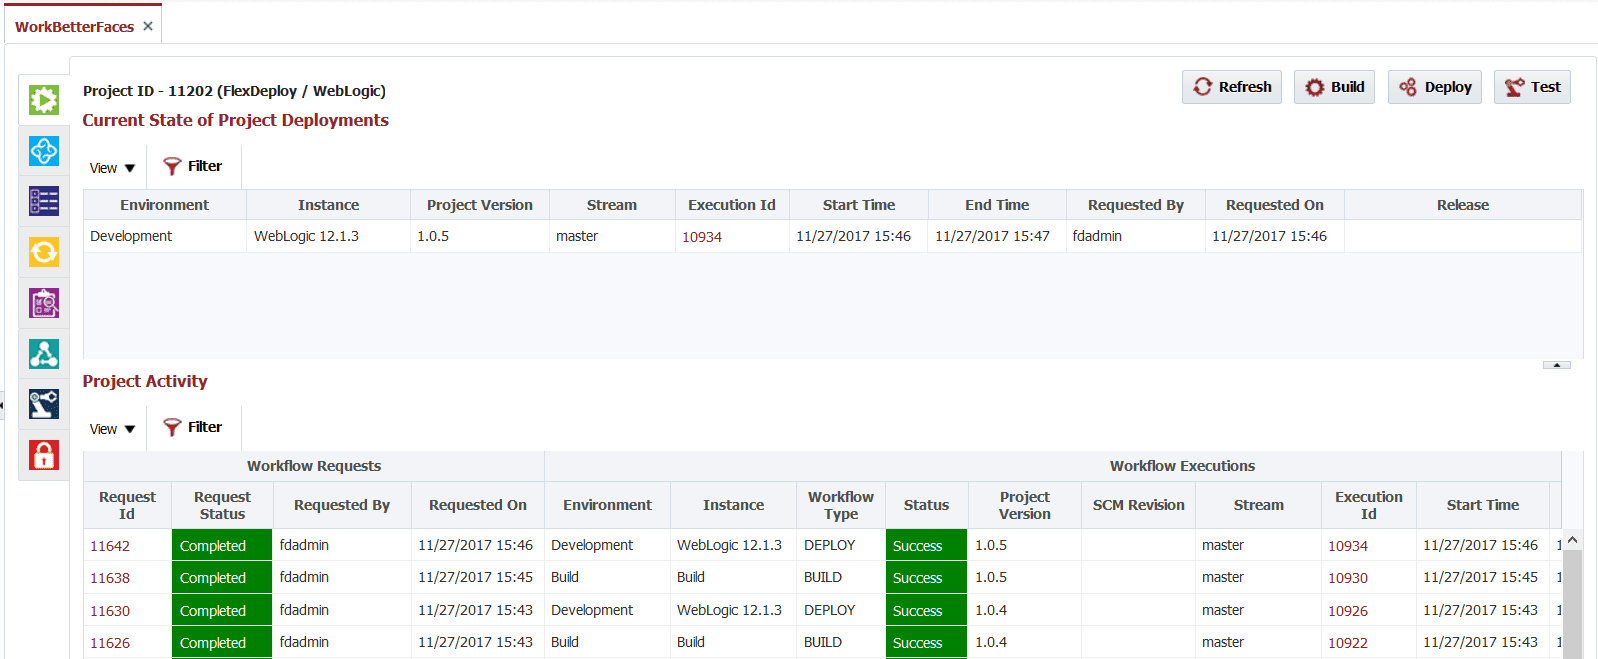Sort by the Request Id column header
The image size is (1598, 659).
pos(127,505)
